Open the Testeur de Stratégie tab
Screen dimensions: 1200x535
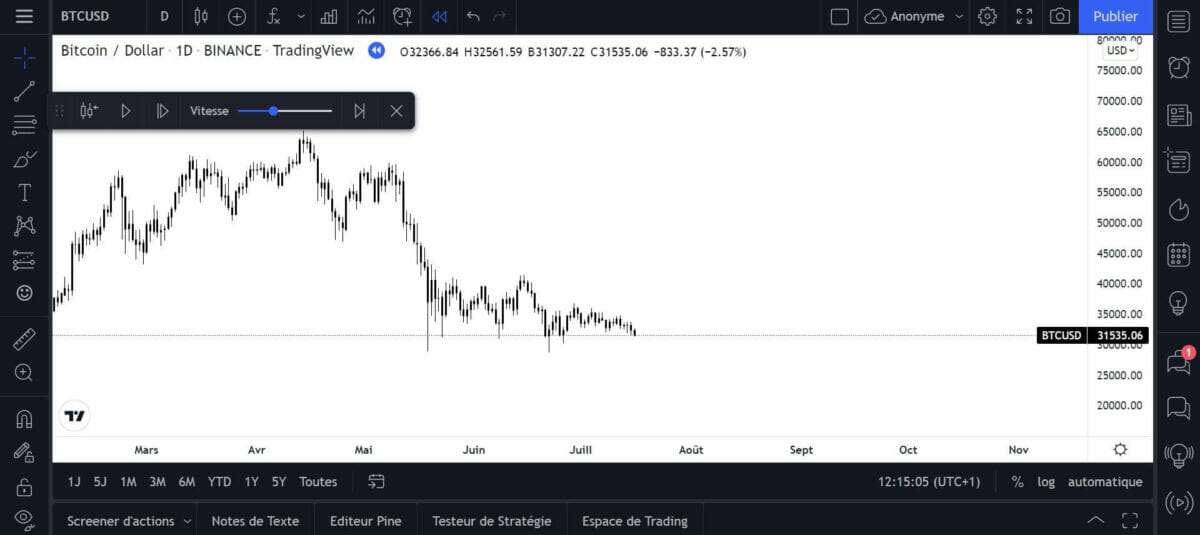[x=491, y=521]
